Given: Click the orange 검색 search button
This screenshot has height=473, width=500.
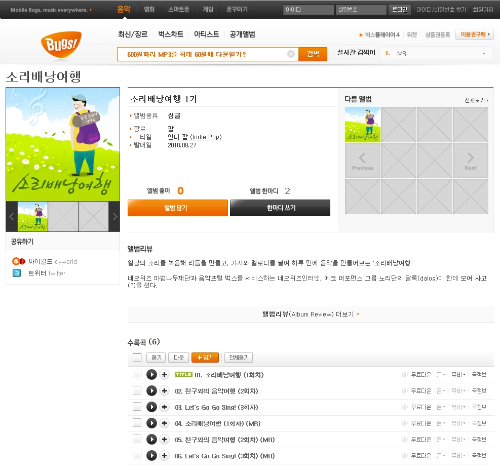Looking at the screenshot, I should tap(313, 54).
